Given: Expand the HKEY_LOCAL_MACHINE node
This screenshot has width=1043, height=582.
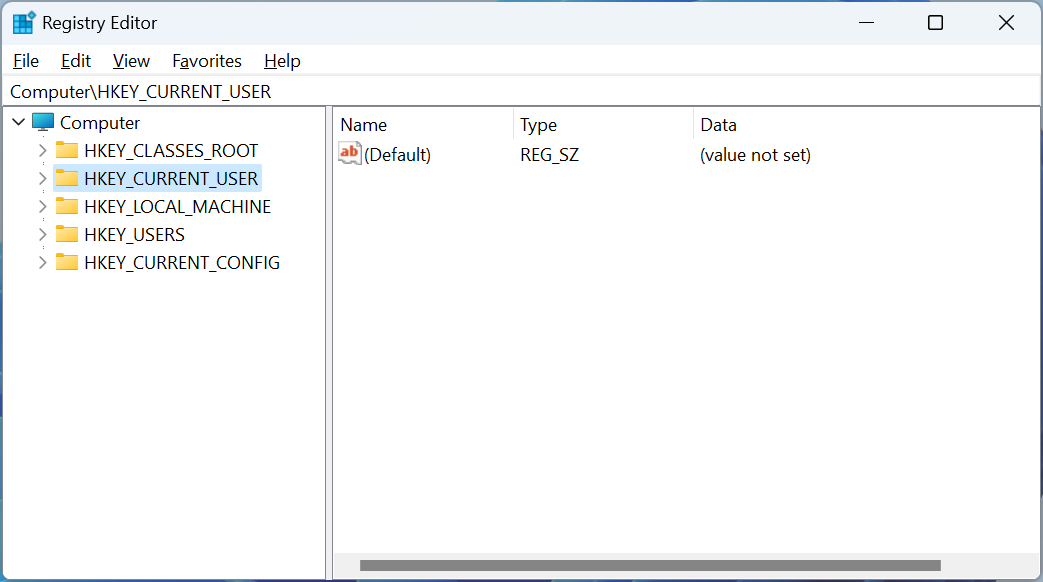Looking at the screenshot, I should point(42,206).
